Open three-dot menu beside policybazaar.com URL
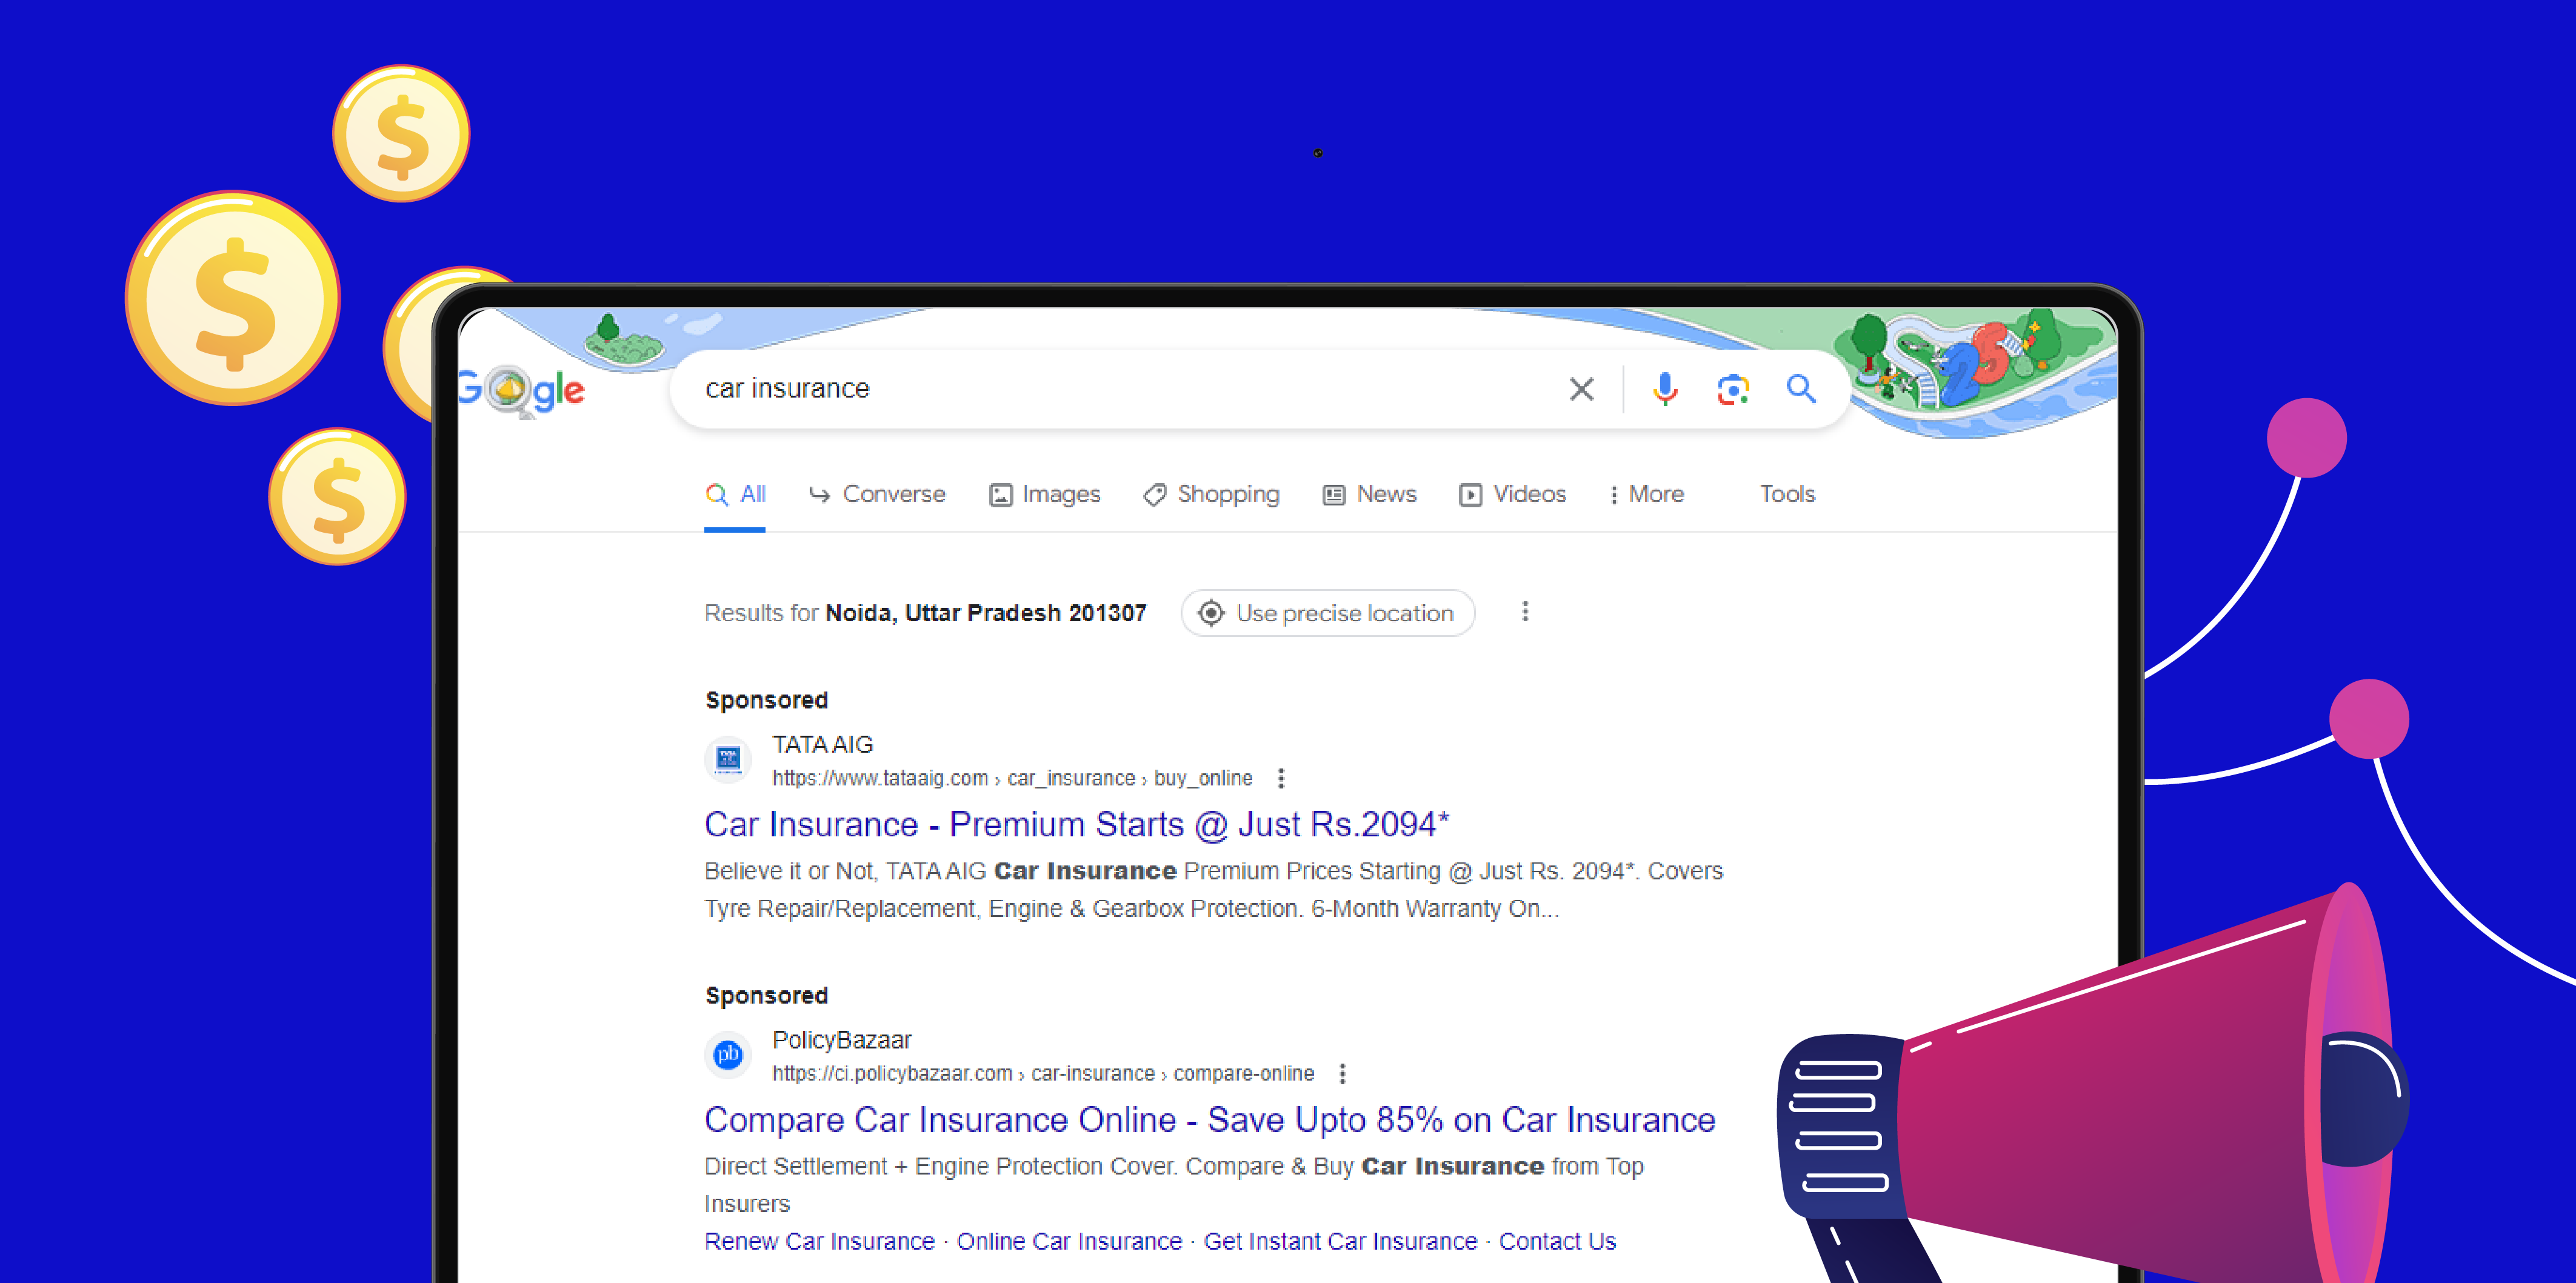Viewport: 2576px width, 1283px height. click(x=1343, y=1074)
